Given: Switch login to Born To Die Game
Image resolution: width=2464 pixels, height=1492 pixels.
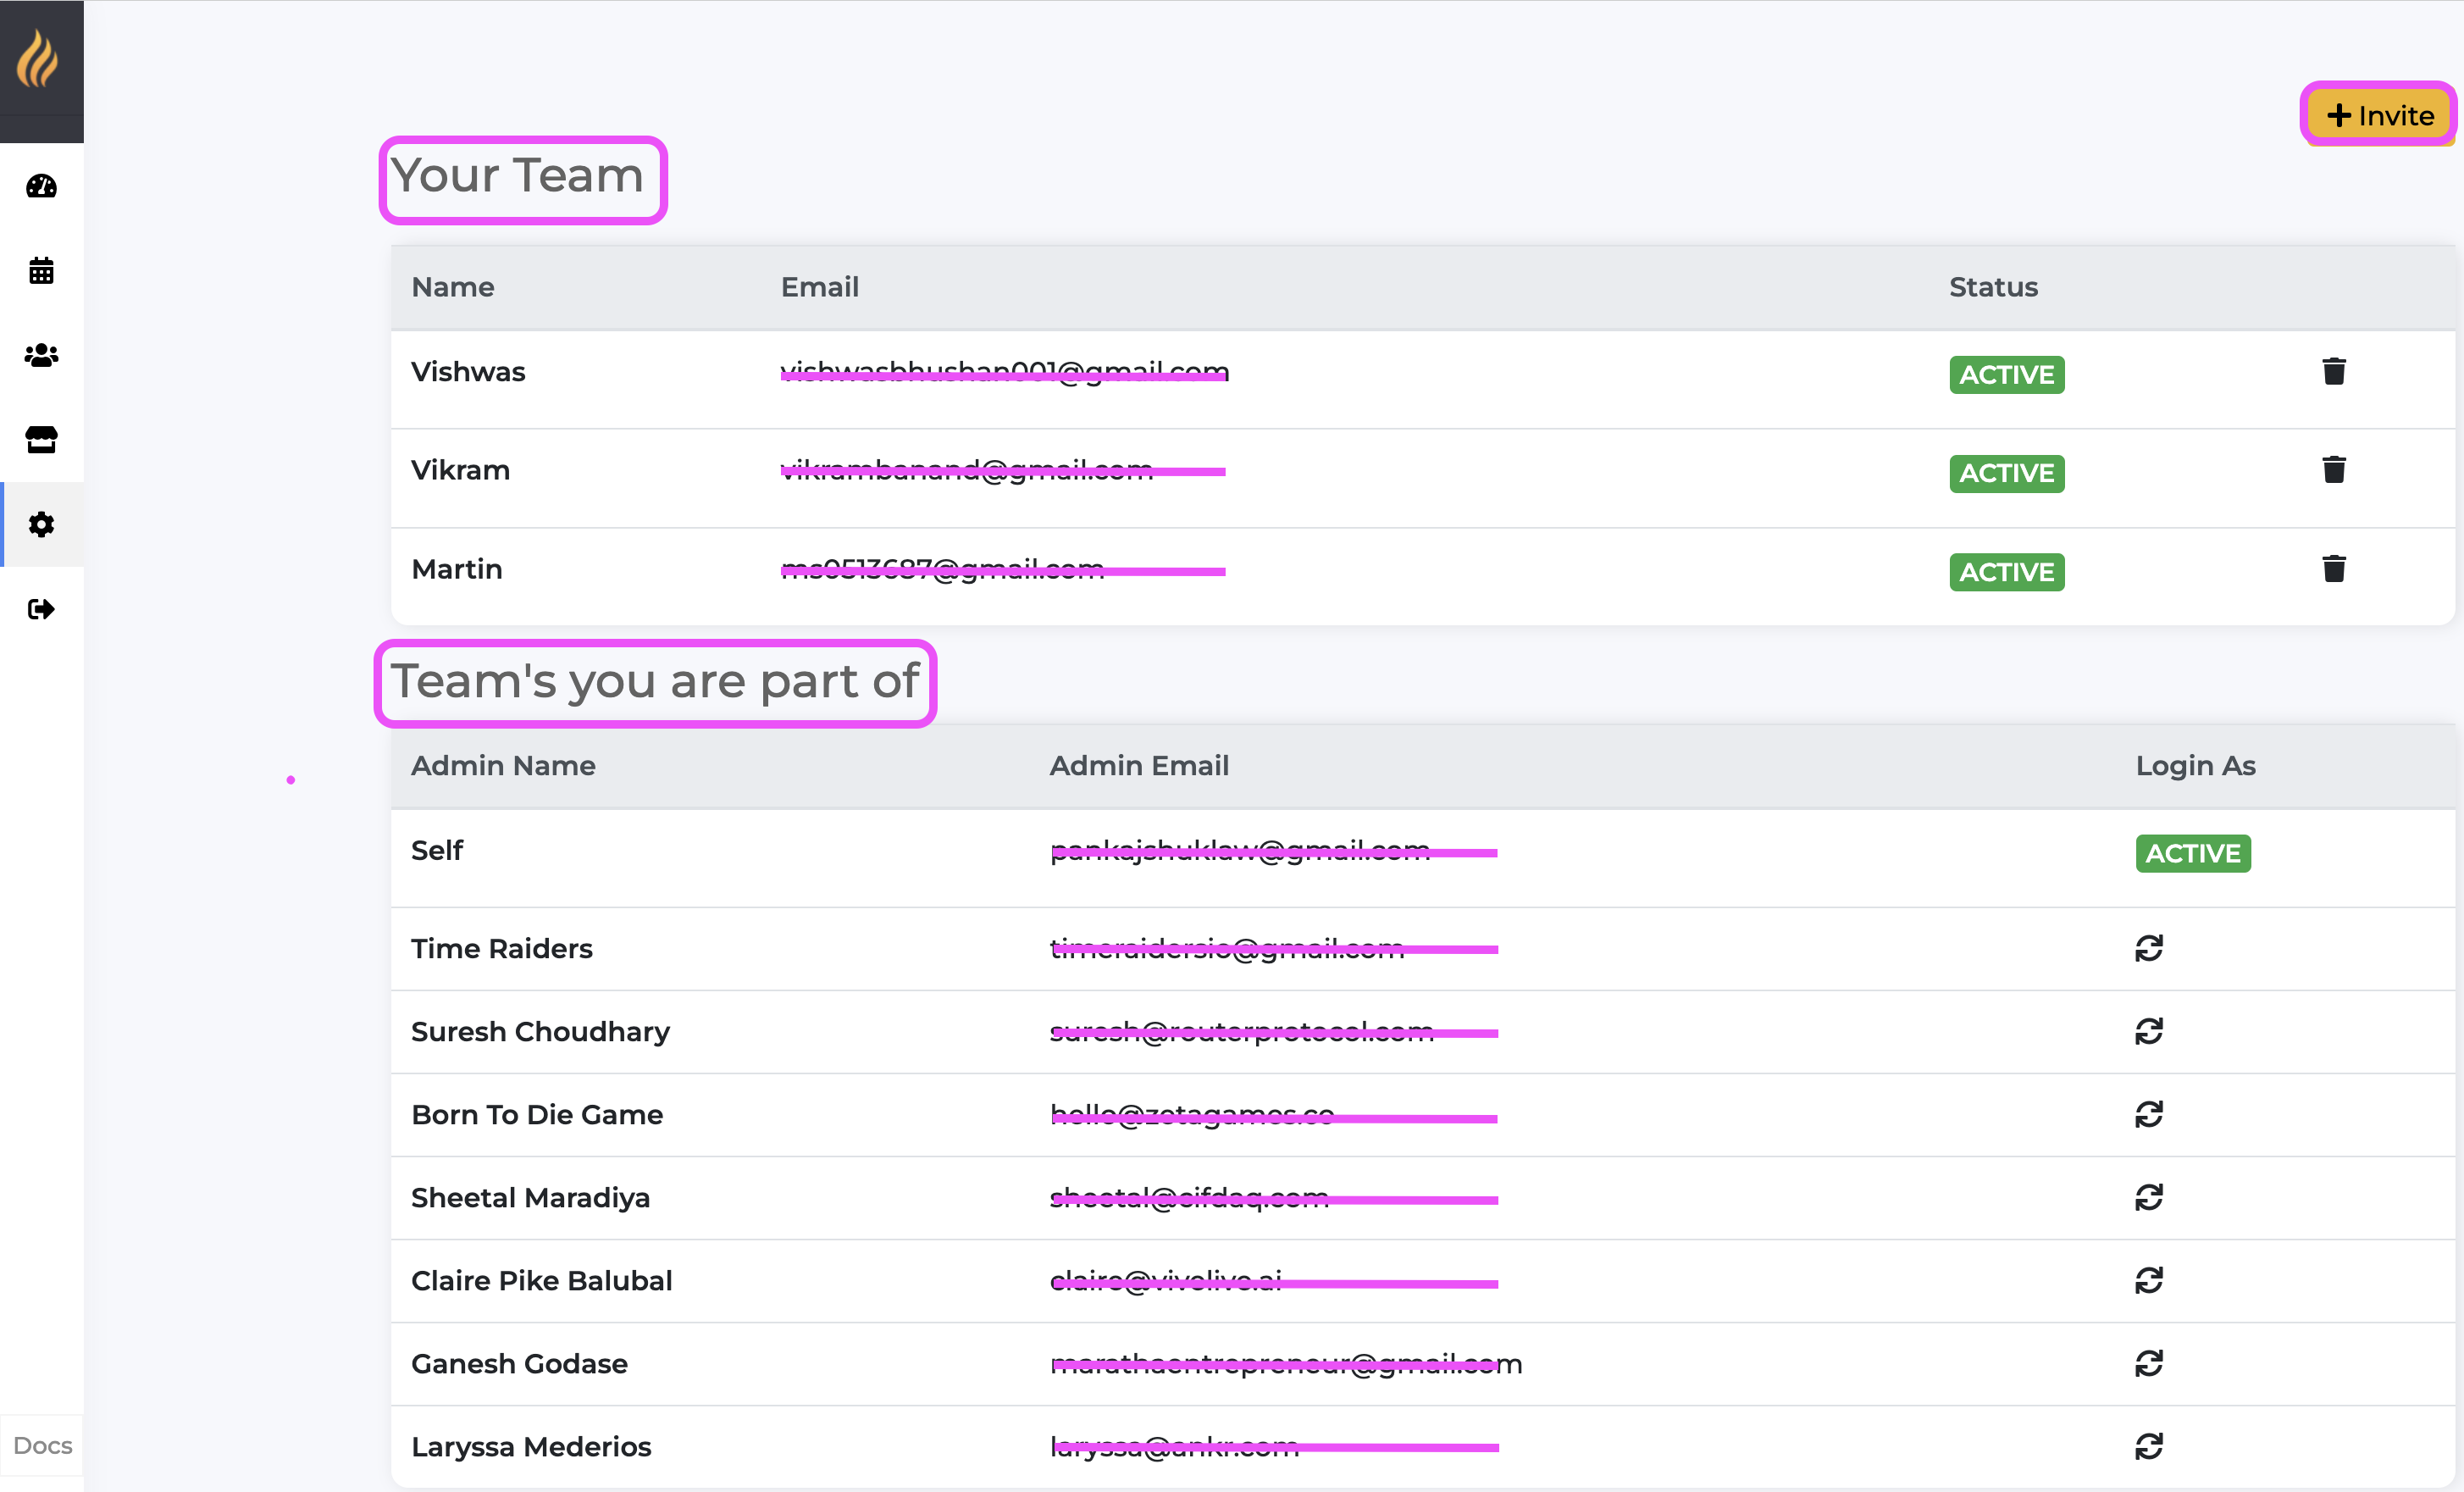Looking at the screenshot, I should click(2148, 1114).
